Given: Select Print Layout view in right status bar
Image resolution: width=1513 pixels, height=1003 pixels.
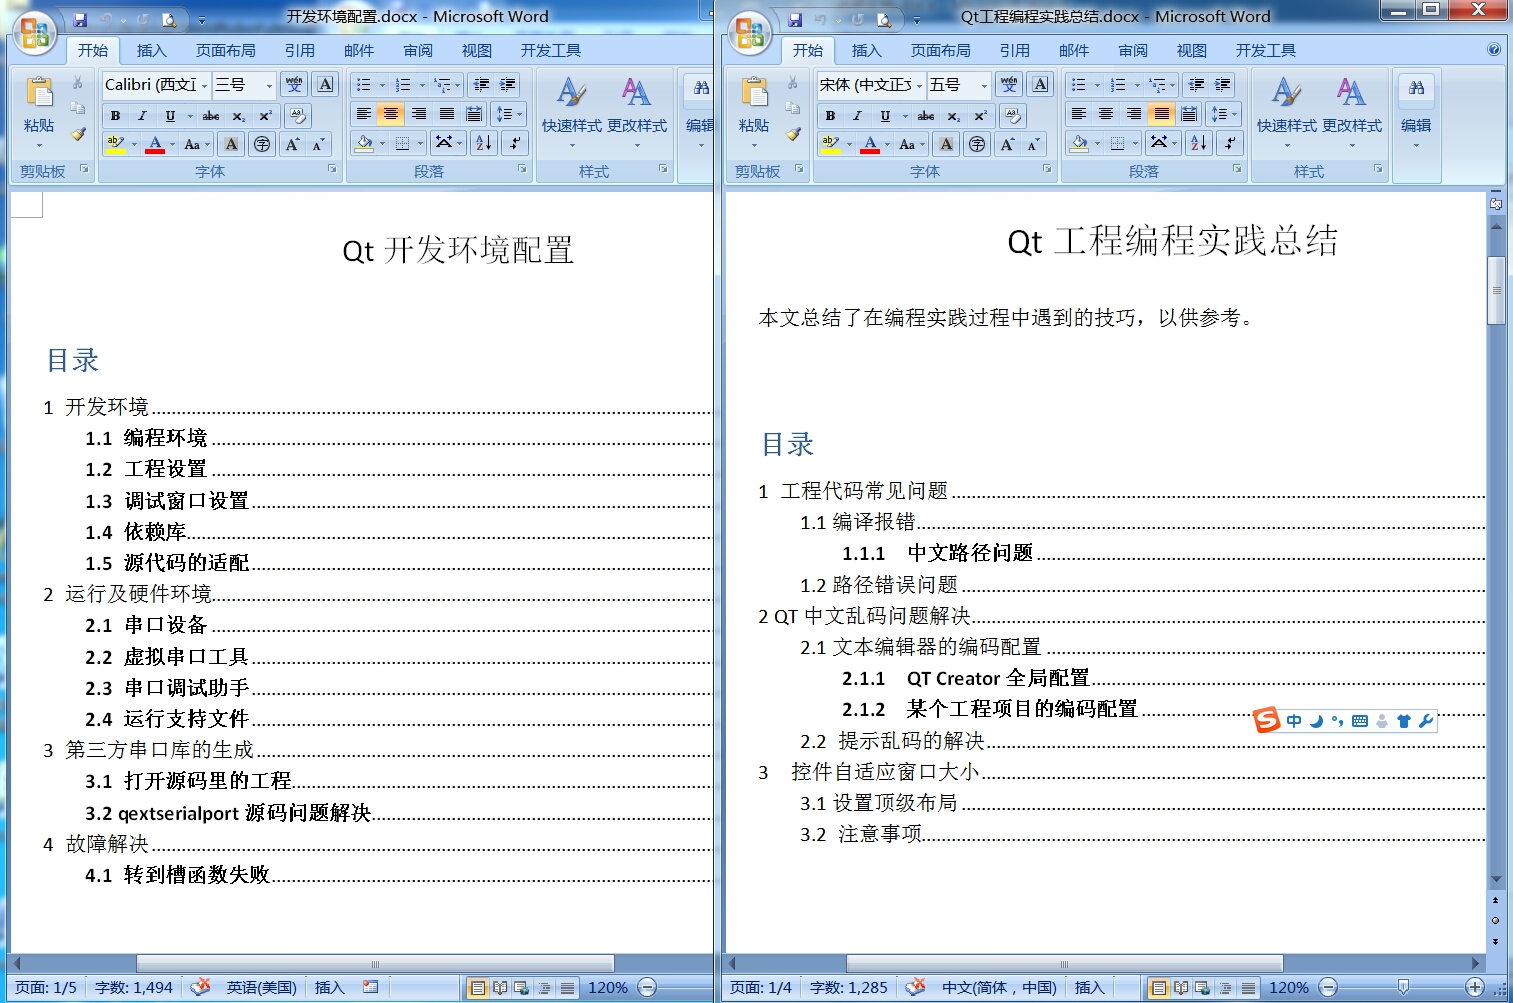Looking at the screenshot, I should click(1158, 988).
